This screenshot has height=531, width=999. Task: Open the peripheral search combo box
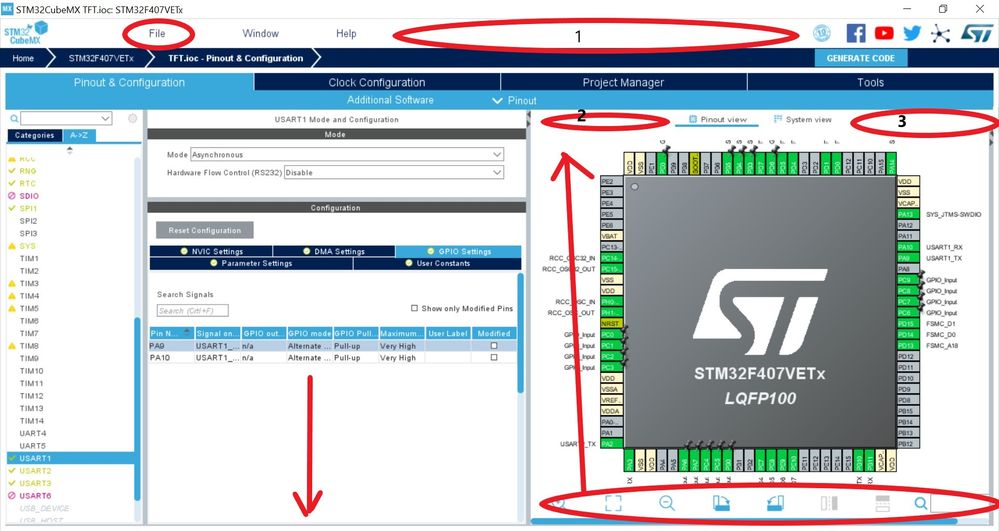point(66,119)
